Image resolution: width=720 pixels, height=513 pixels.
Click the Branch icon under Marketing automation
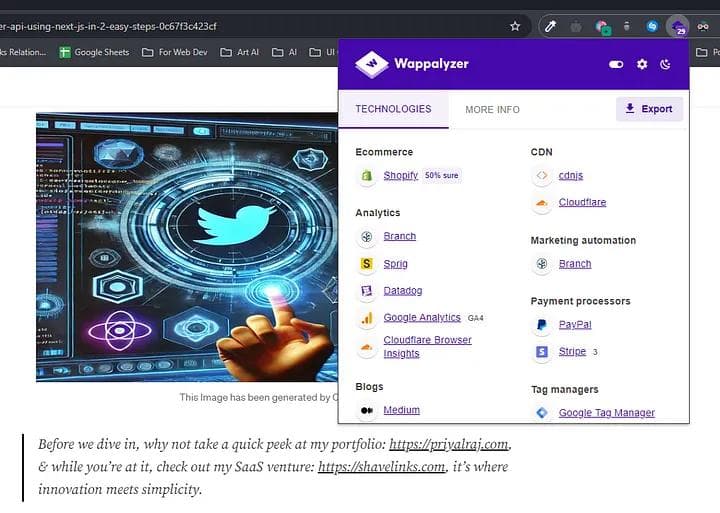tap(542, 264)
